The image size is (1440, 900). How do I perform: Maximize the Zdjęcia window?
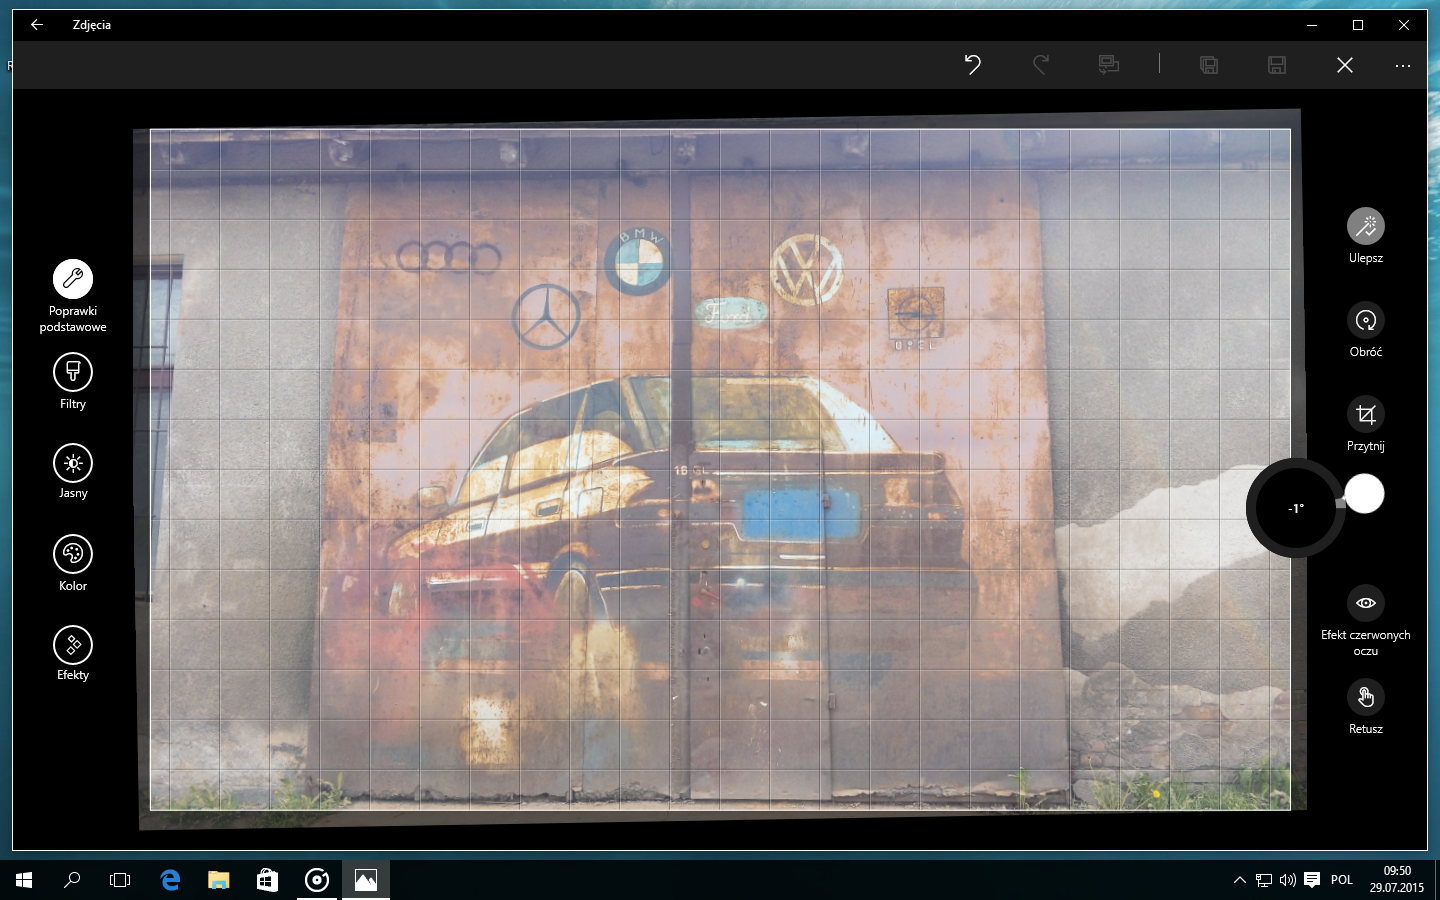1358,25
